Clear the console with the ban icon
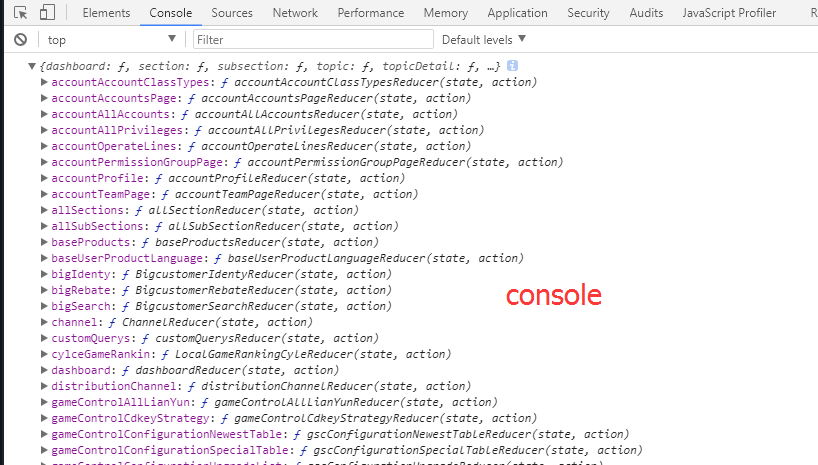Screen dimensions: 818x465 pos(20,40)
